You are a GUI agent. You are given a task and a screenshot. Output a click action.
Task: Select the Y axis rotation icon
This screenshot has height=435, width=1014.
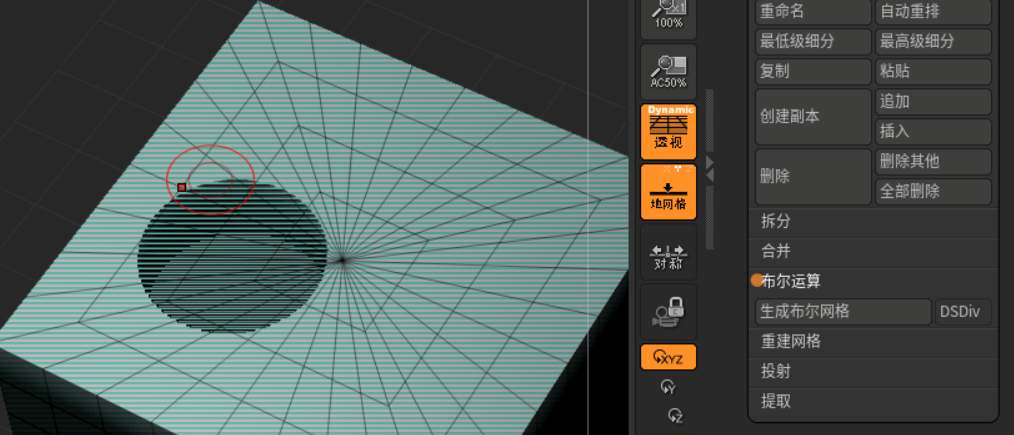(668, 387)
